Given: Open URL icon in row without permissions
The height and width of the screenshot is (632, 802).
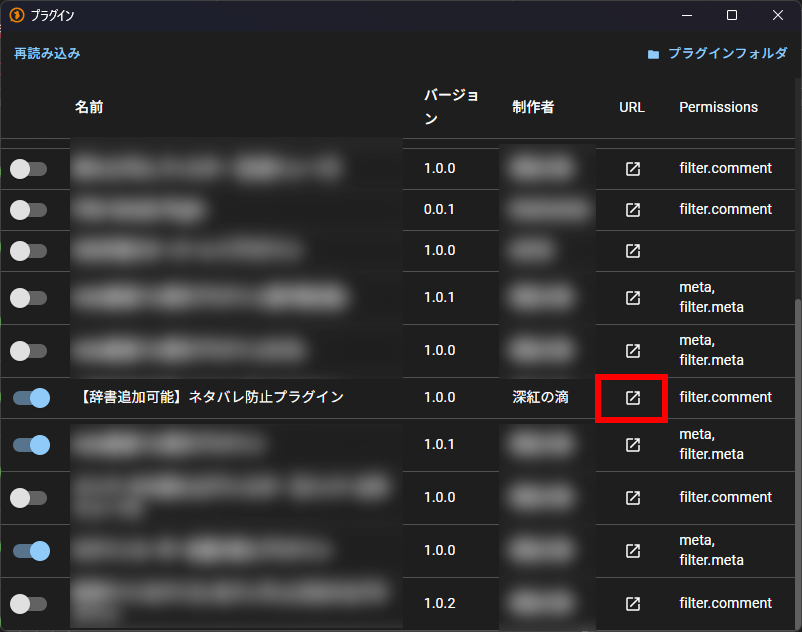Looking at the screenshot, I should click(632, 251).
